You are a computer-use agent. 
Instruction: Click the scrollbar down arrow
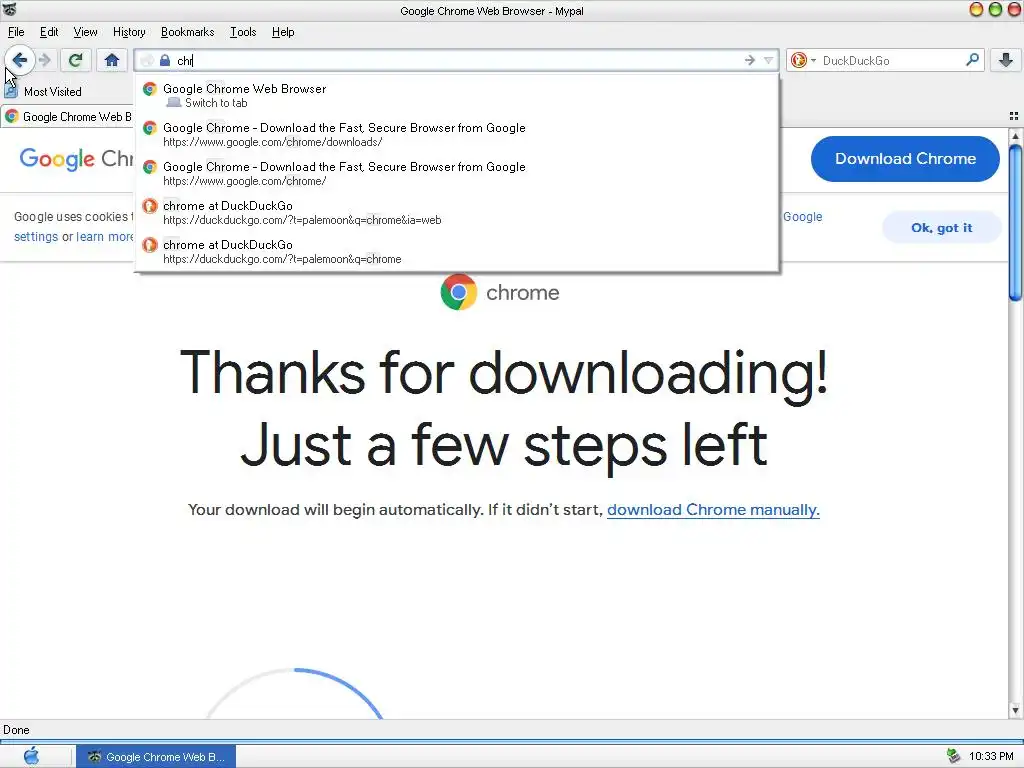[1015, 710]
